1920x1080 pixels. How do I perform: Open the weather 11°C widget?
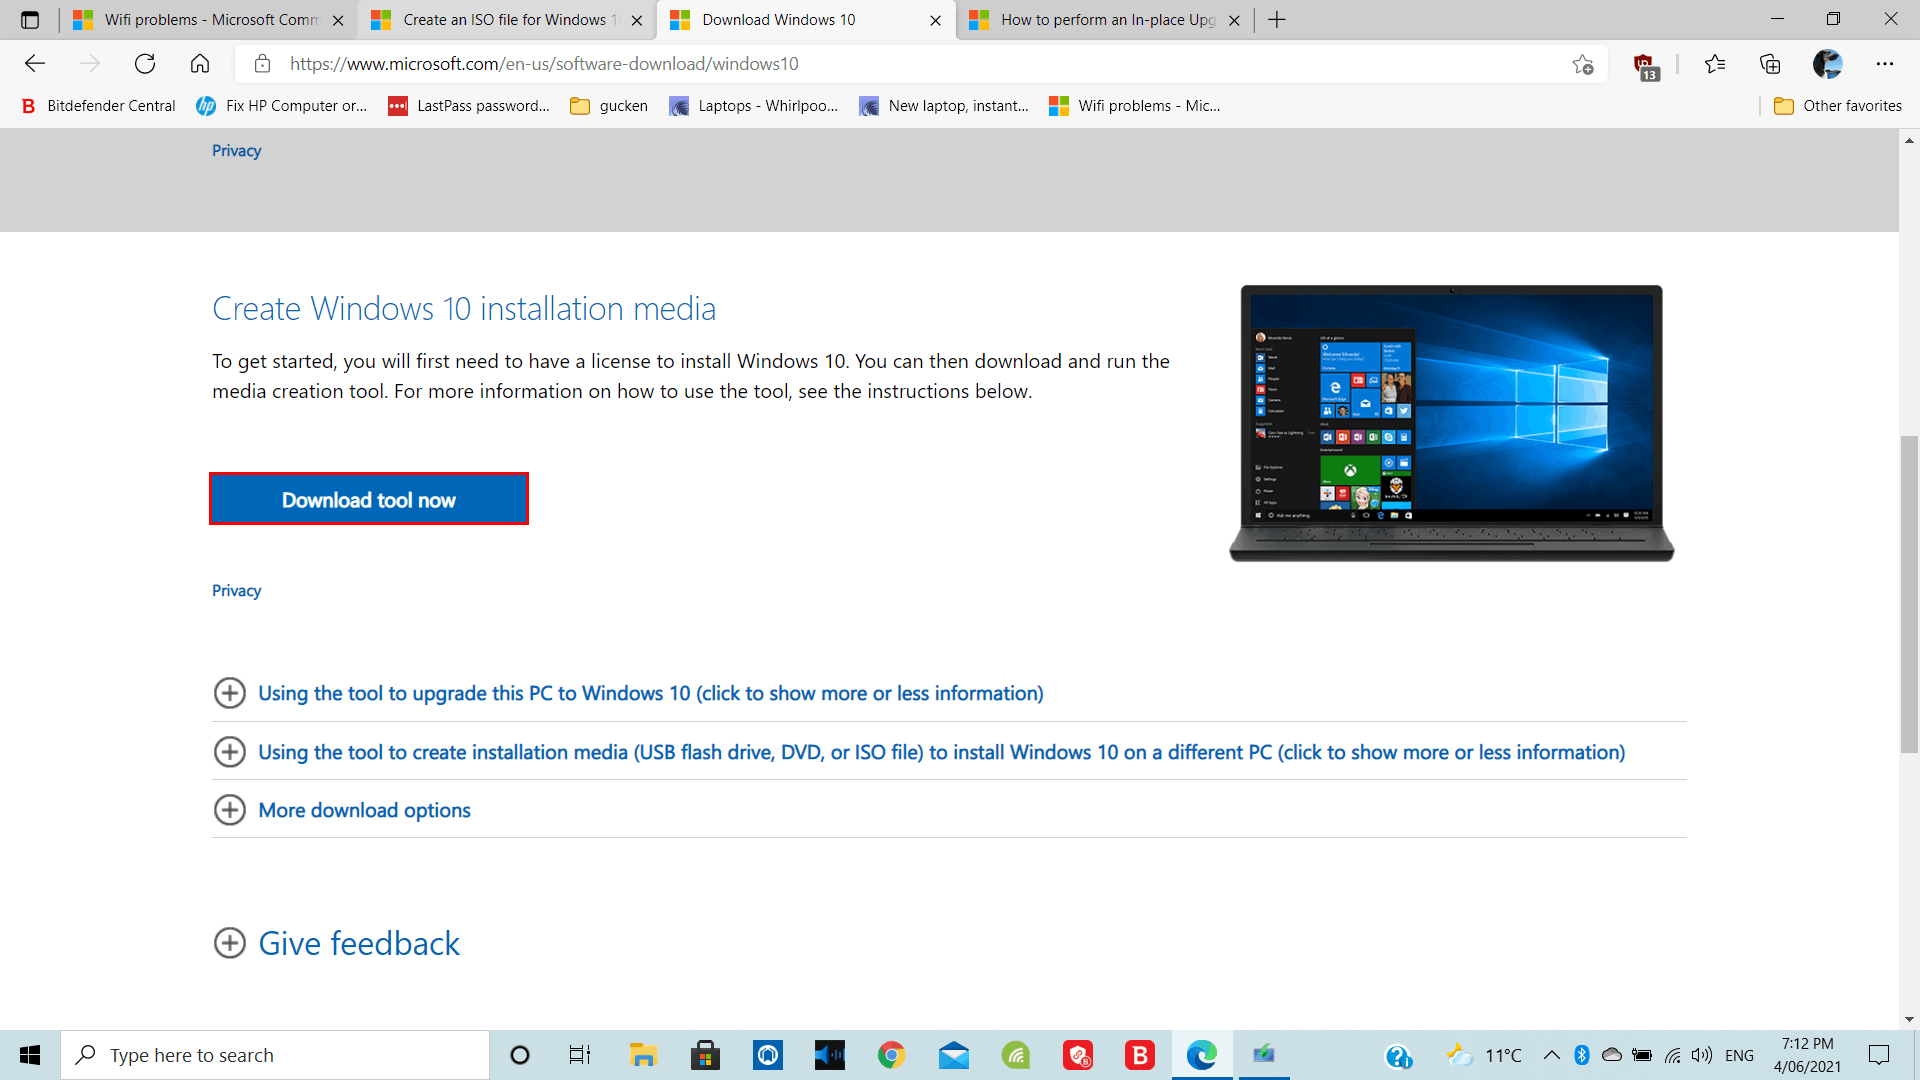[x=1485, y=1055]
